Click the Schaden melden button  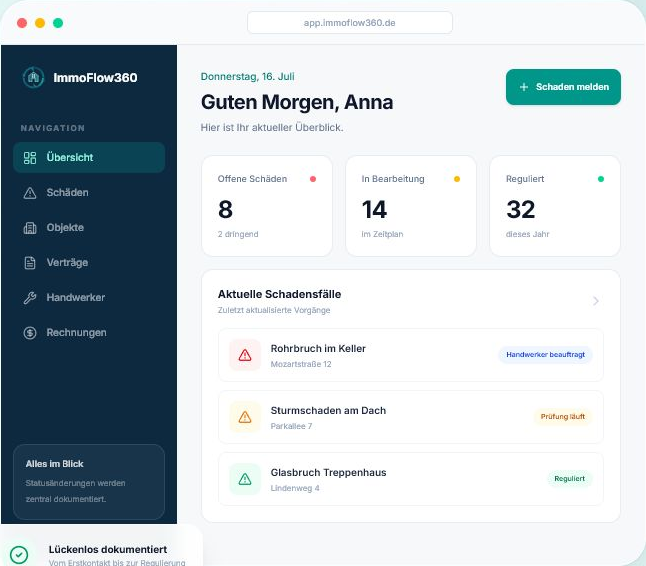pyautogui.click(x=563, y=87)
